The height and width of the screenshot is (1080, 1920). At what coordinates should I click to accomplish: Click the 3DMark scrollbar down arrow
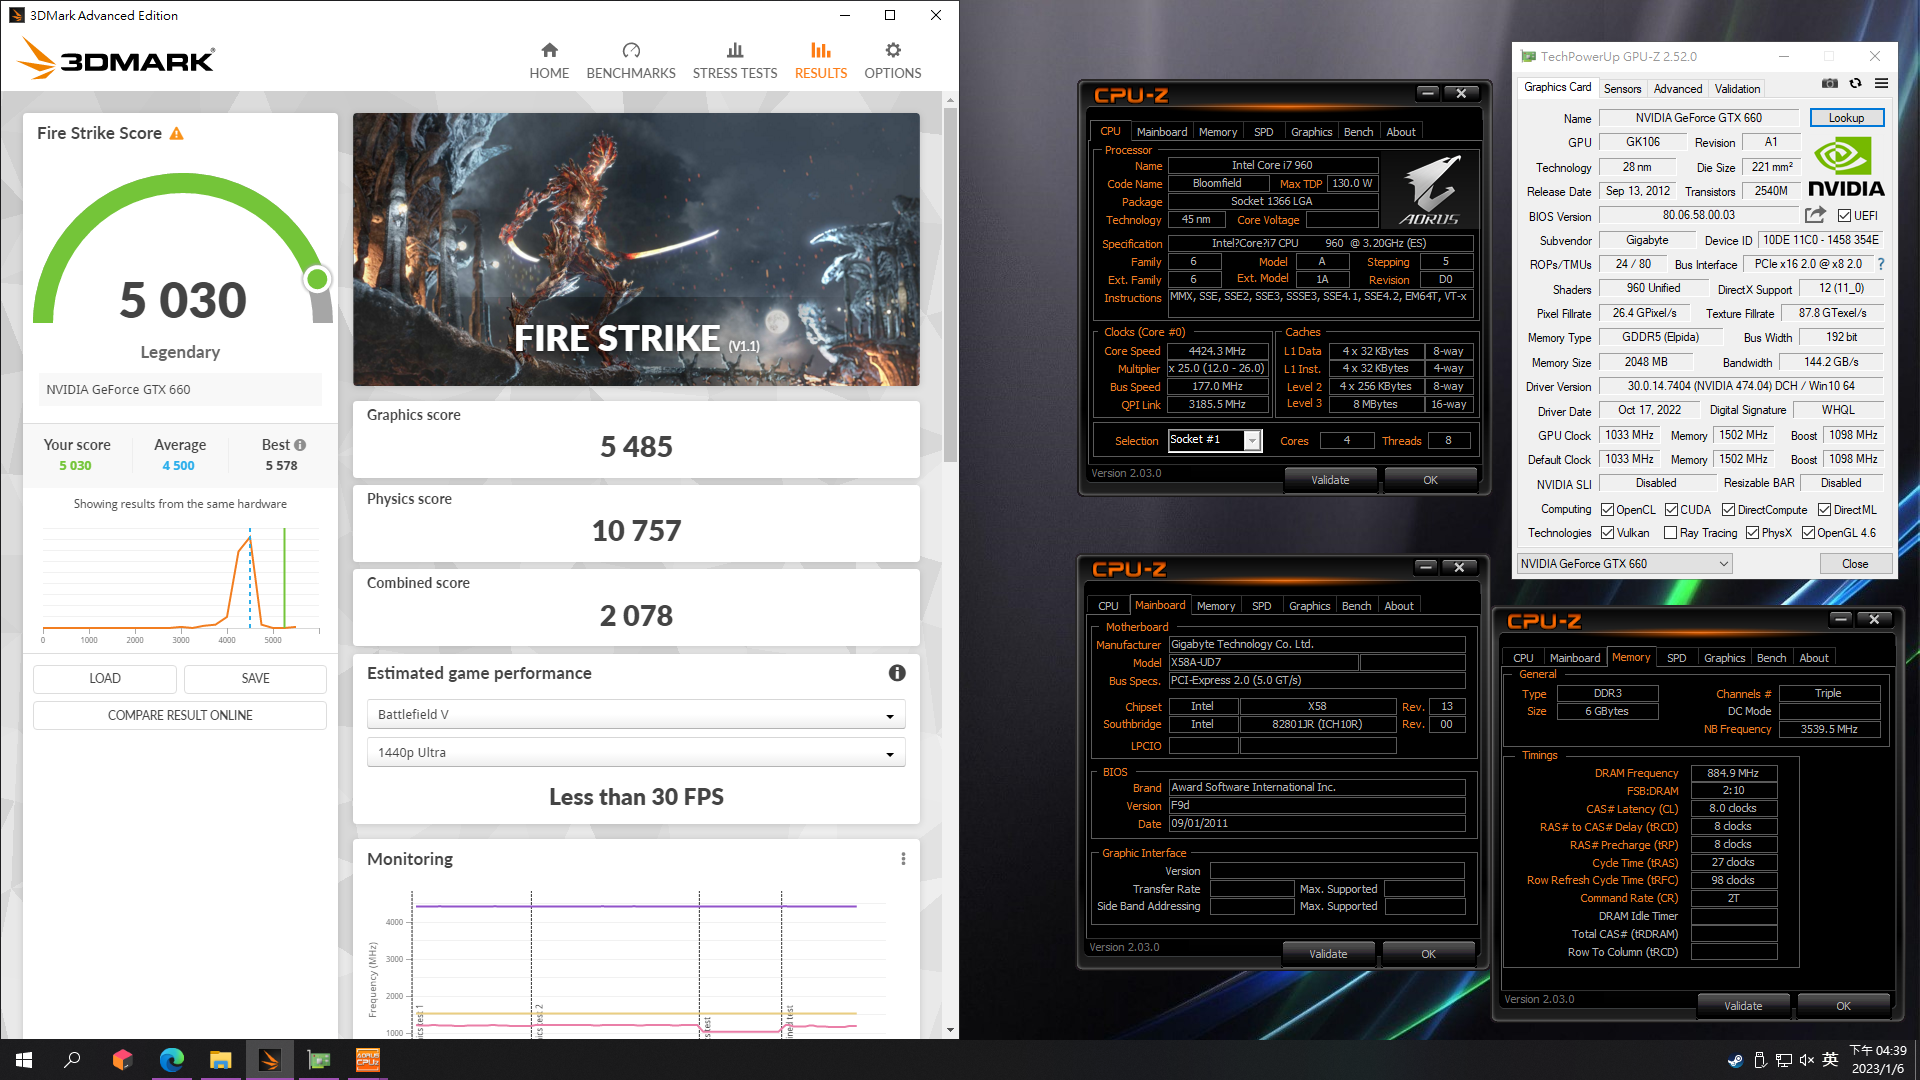[x=950, y=1029]
